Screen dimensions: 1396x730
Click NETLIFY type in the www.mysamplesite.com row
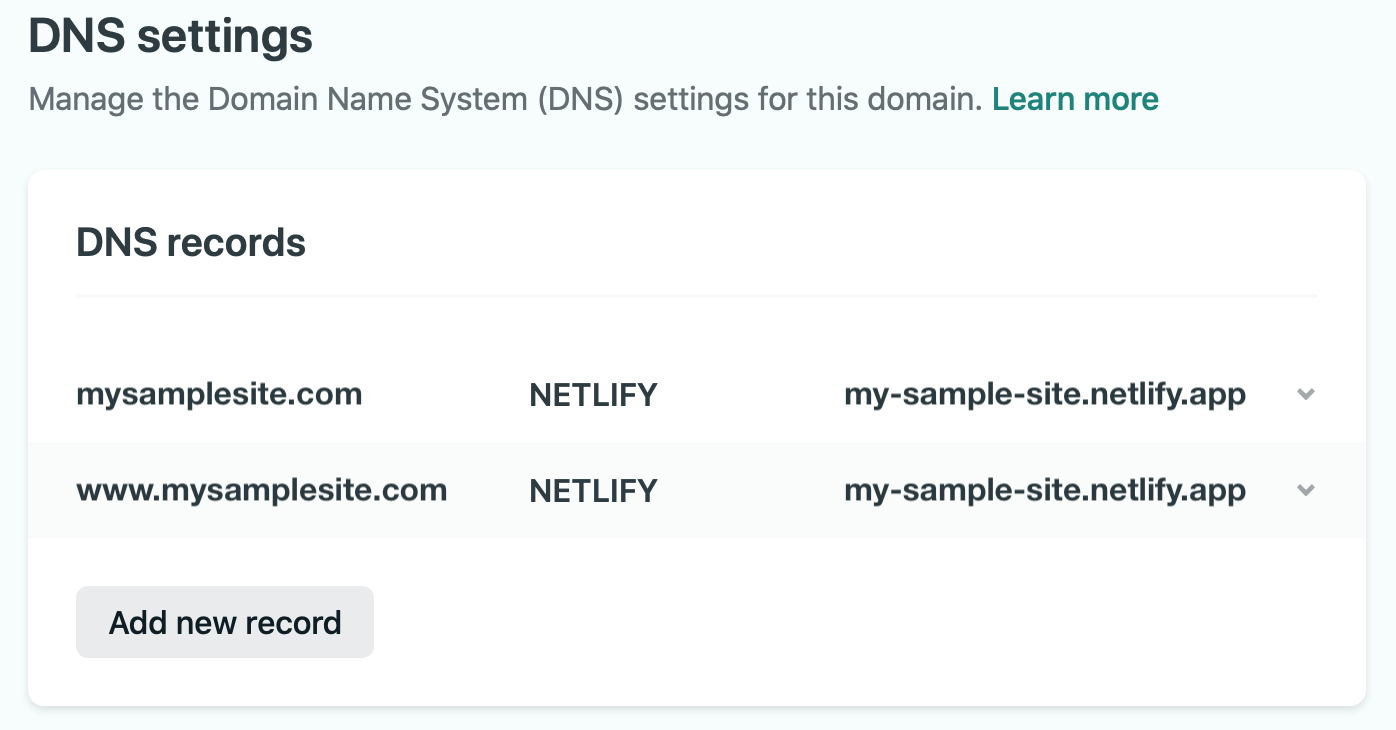[x=593, y=491]
